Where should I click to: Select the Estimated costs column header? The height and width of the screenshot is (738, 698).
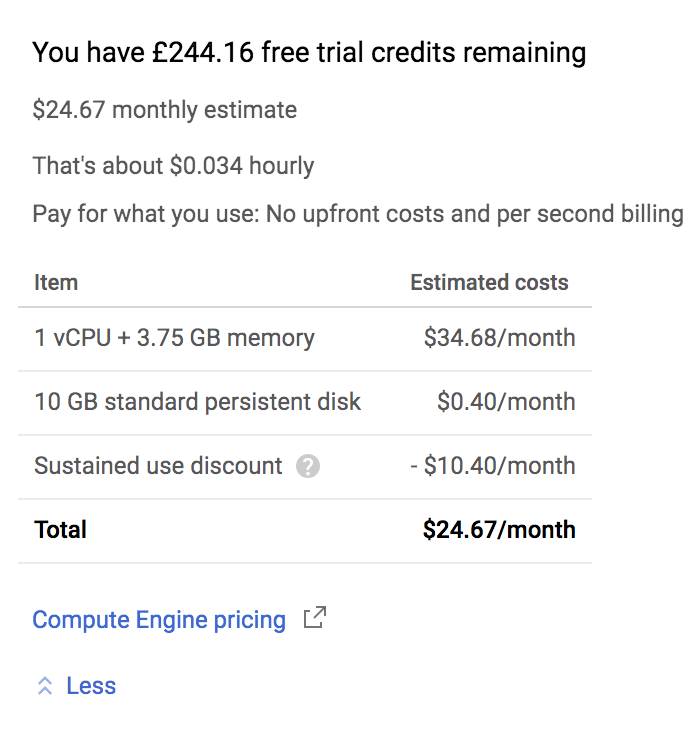(489, 282)
